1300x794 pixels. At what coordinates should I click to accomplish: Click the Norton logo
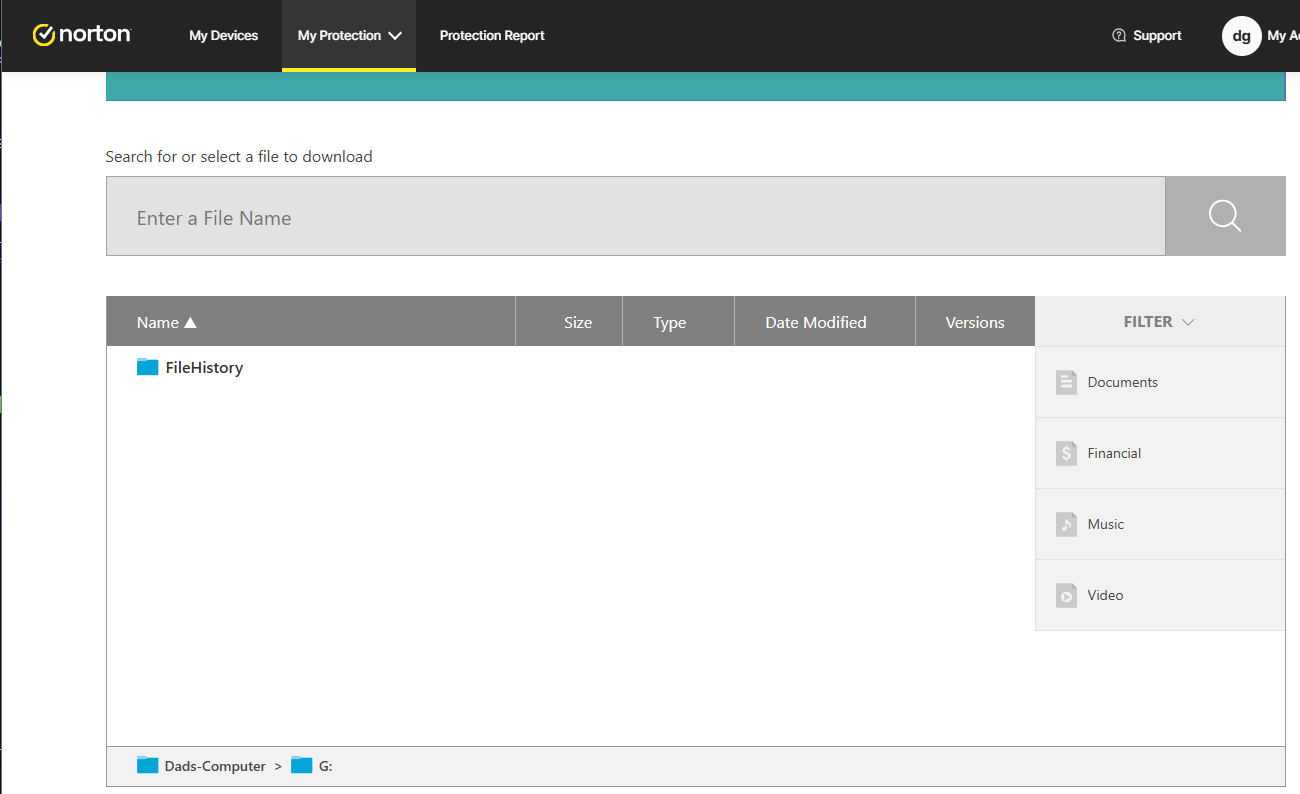pos(82,35)
